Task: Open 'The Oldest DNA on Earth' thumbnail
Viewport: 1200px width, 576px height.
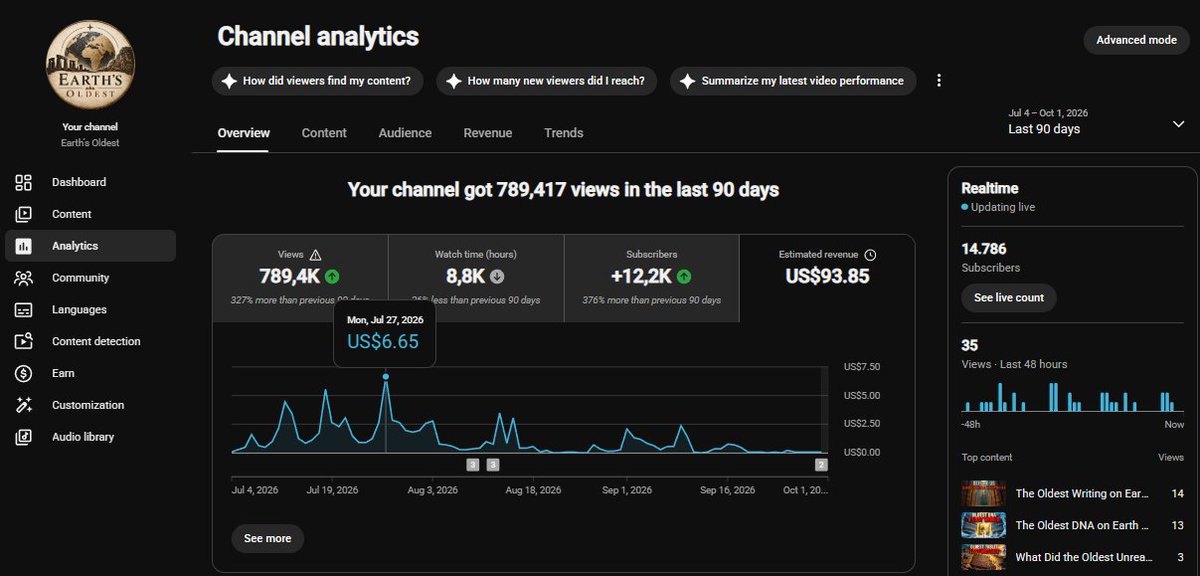Action: (983, 525)
